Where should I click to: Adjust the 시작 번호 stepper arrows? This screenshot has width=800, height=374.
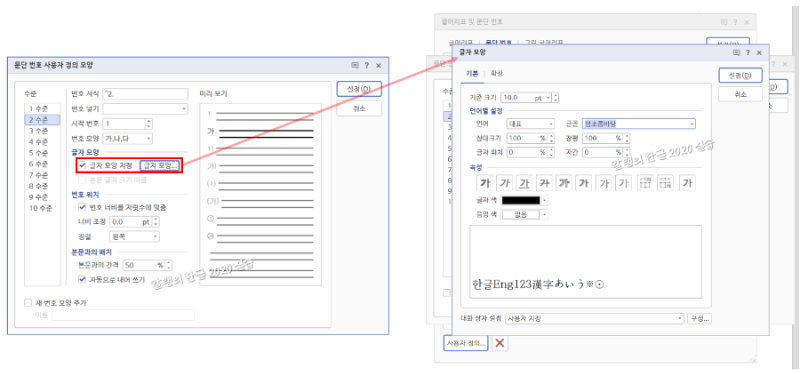148,123
